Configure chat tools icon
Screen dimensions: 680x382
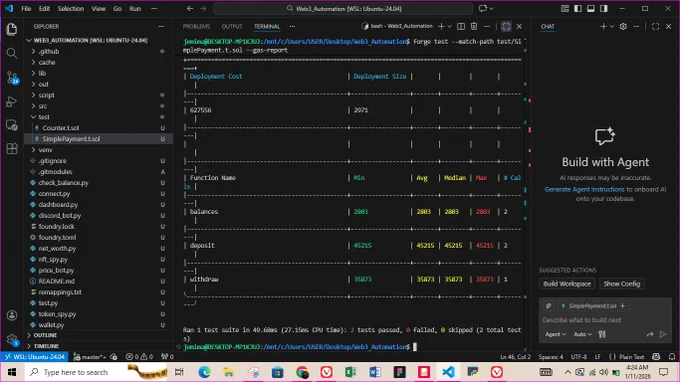point(602,334)
